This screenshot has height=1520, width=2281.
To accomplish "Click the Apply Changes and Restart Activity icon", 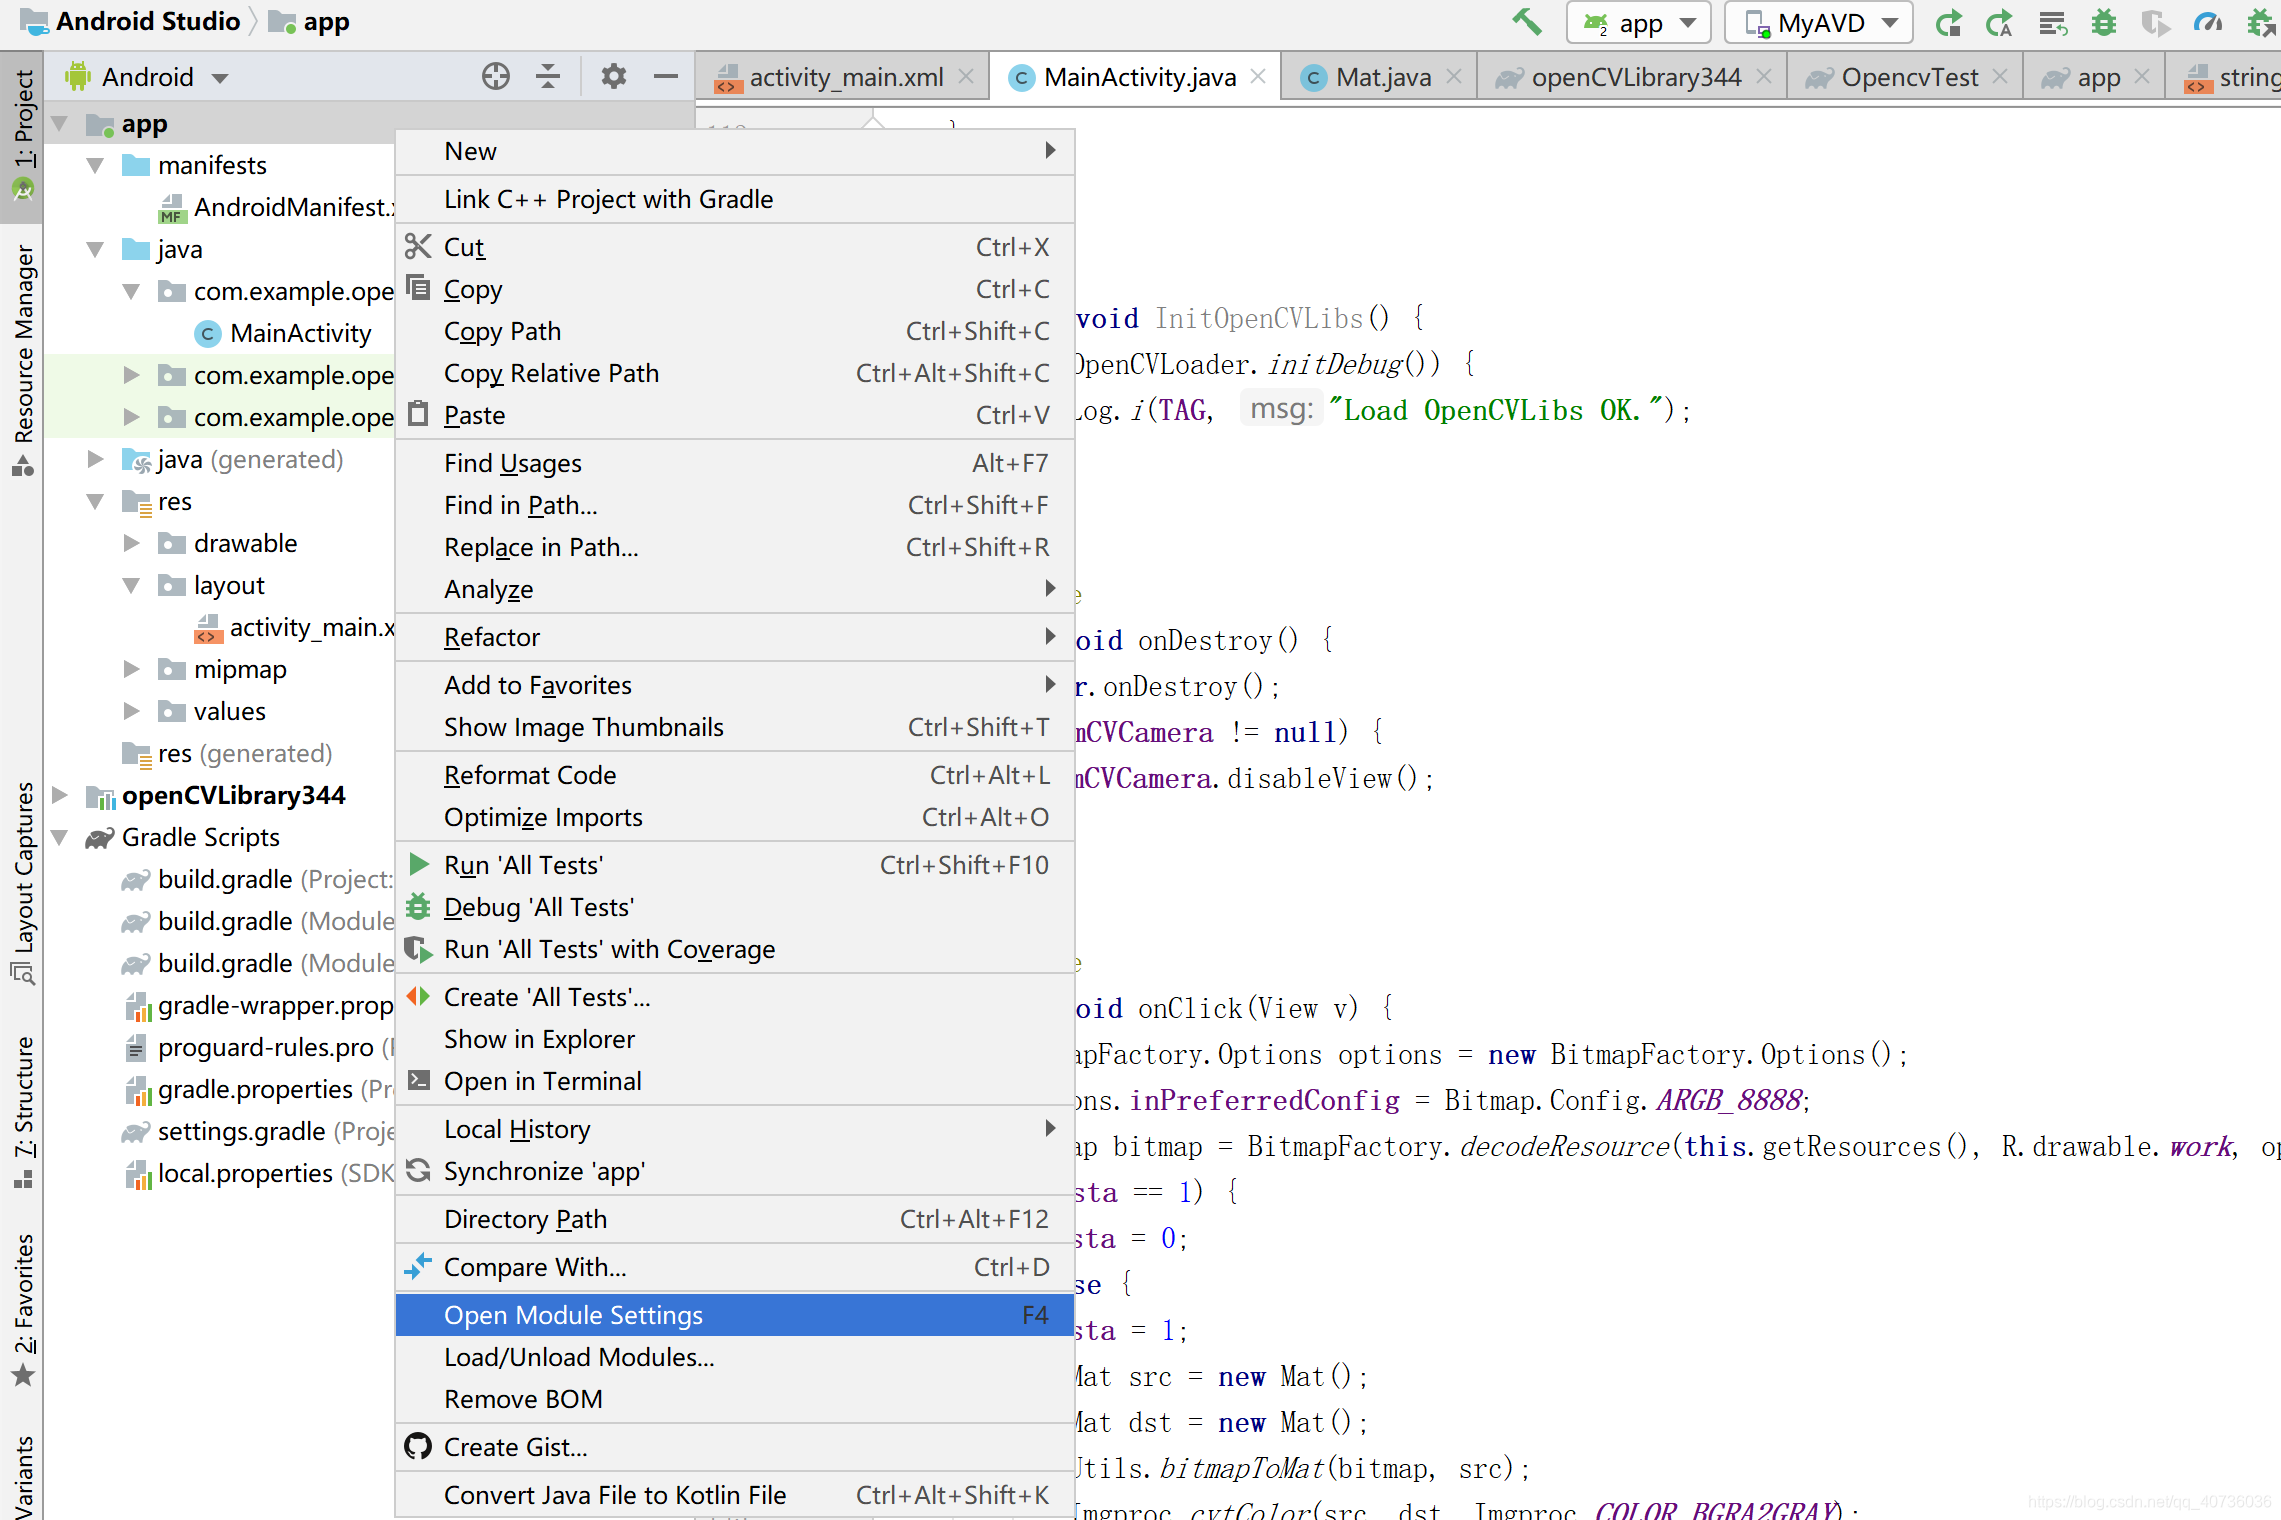I will 1999,22.
